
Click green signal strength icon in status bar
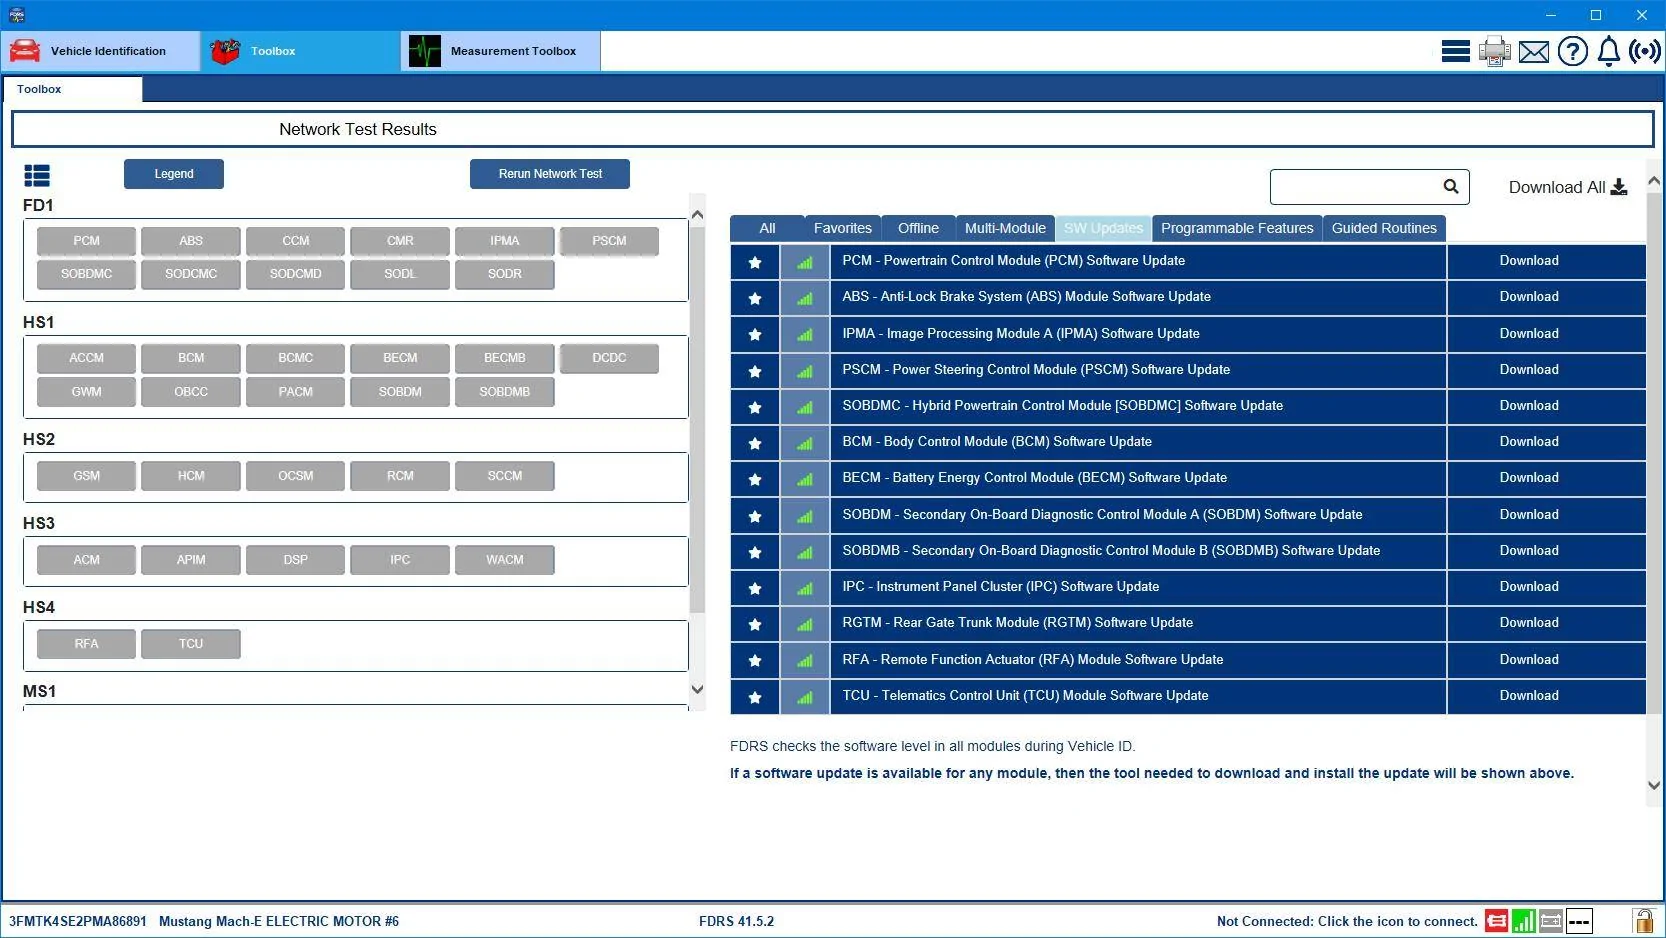(x=1524, y=921)
